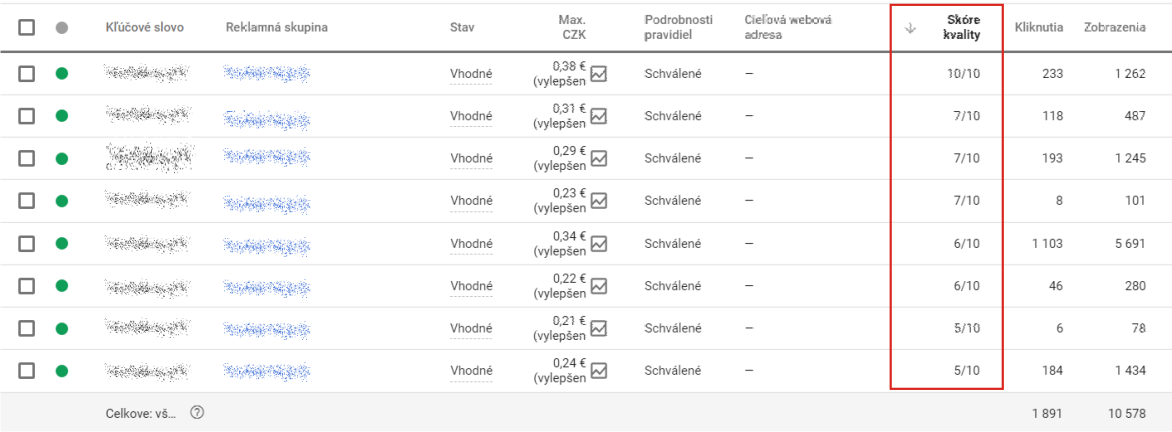Open bid simulator icon for 0,38 € row
Viewport: 1172px width, 432px height.
[599, 73]
